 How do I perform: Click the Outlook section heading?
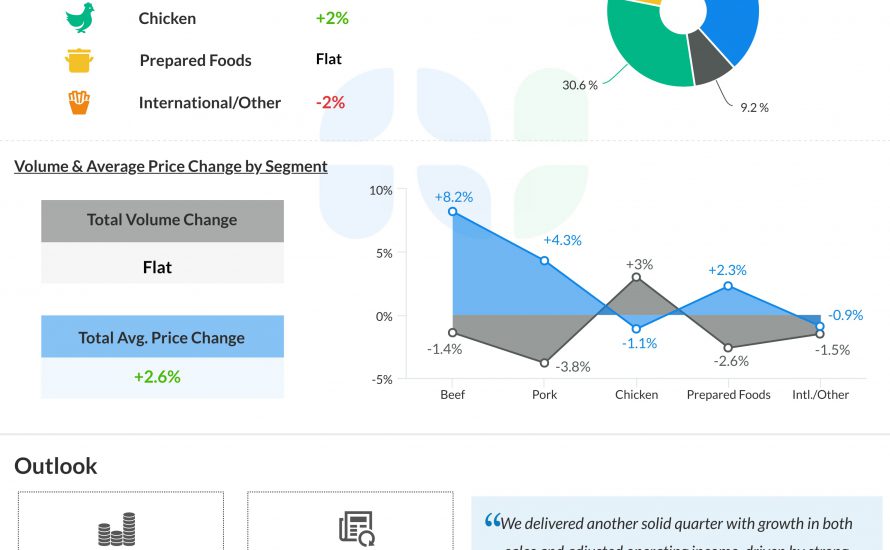click(x=56, y=466)
